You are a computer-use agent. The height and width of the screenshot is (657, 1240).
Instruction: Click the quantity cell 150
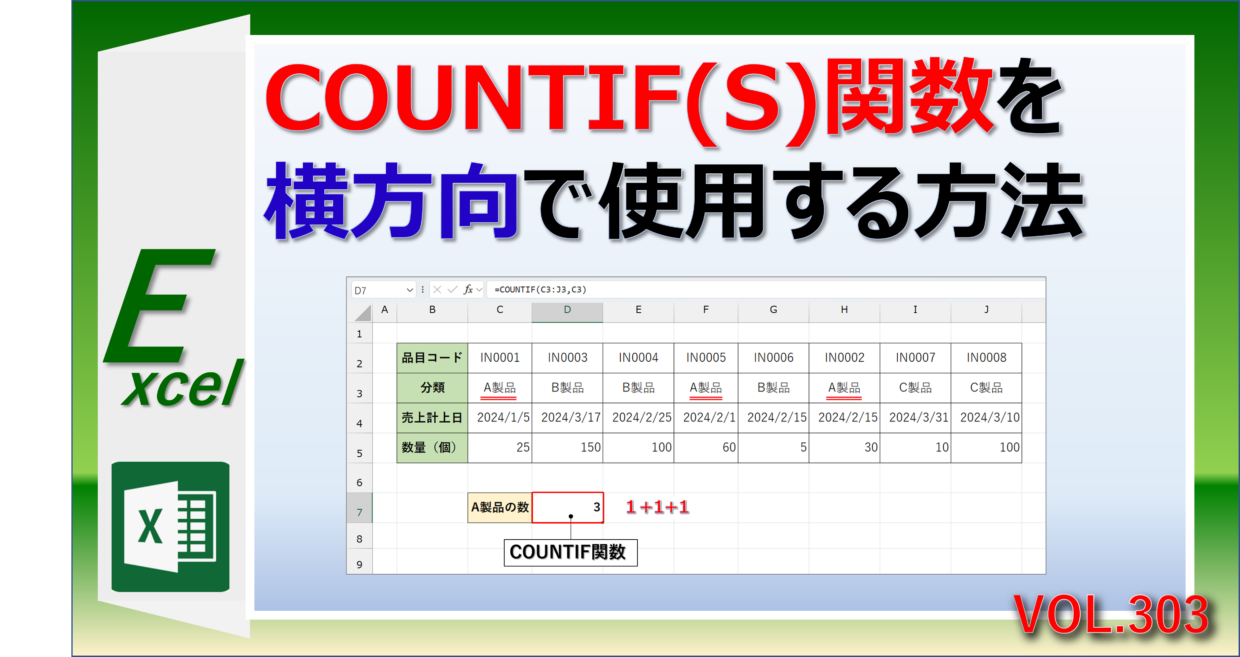click(x=567, y=448)
